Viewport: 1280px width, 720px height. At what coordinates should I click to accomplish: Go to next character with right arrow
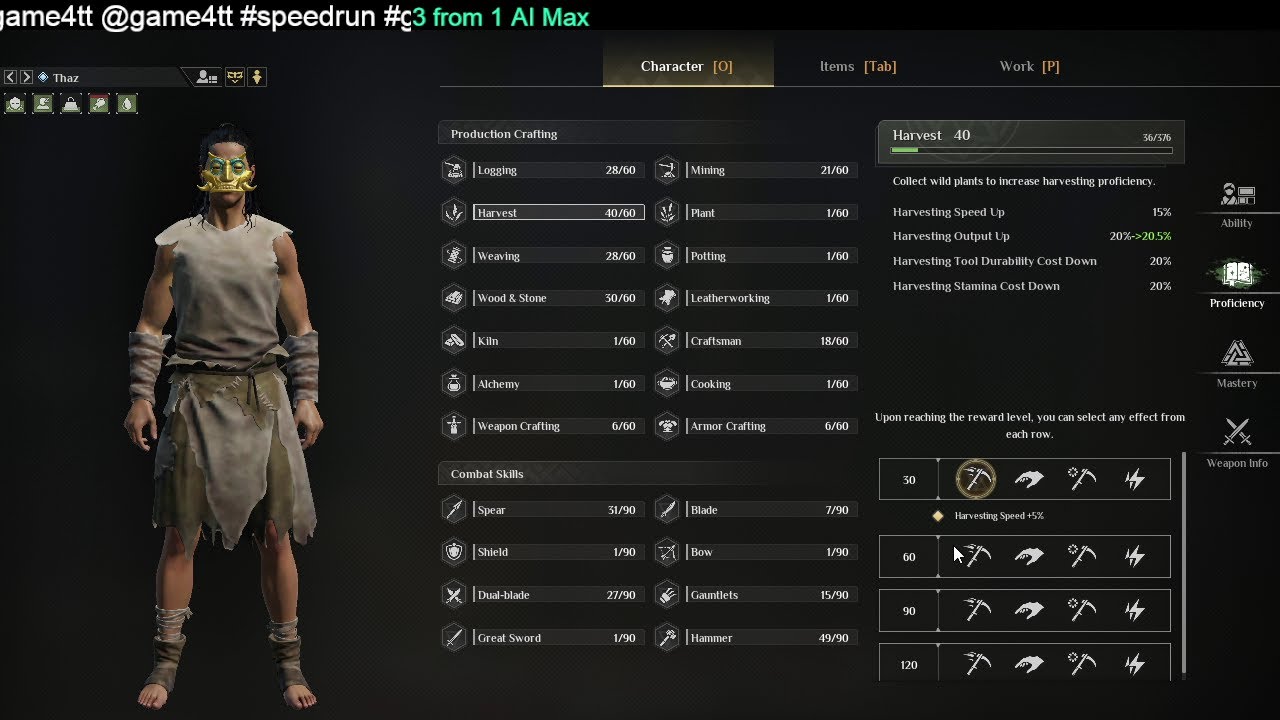(26, 77)
